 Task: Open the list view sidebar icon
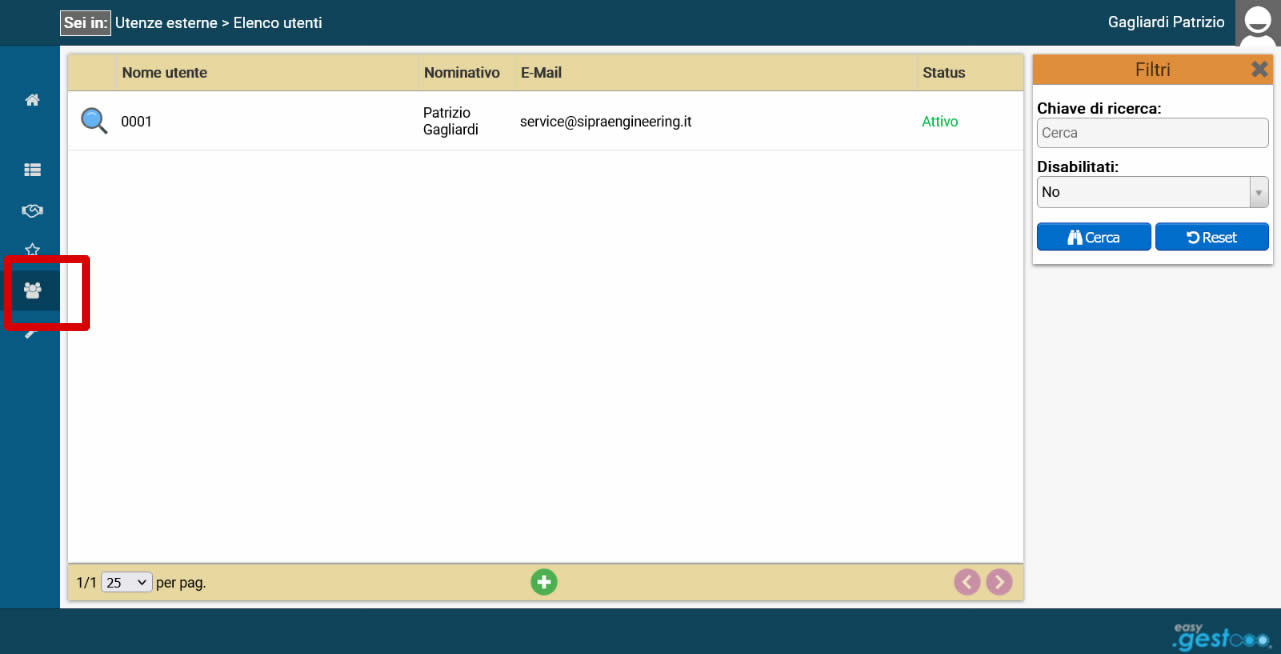[x=32, y=170]
